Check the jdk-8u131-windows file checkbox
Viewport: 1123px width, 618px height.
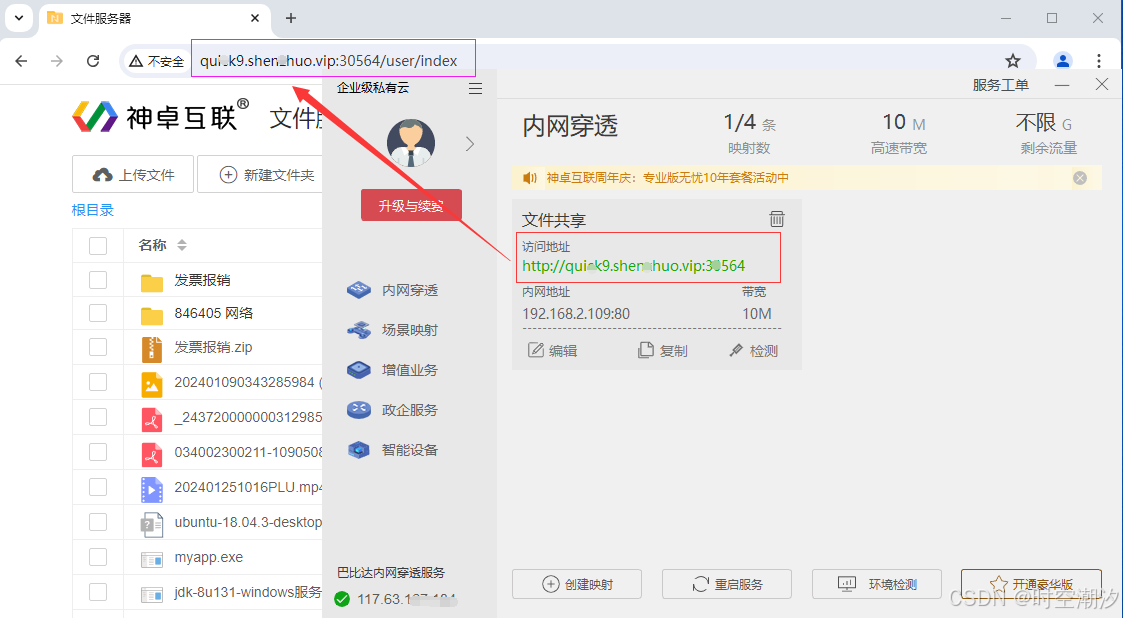(x=98, y=593)
